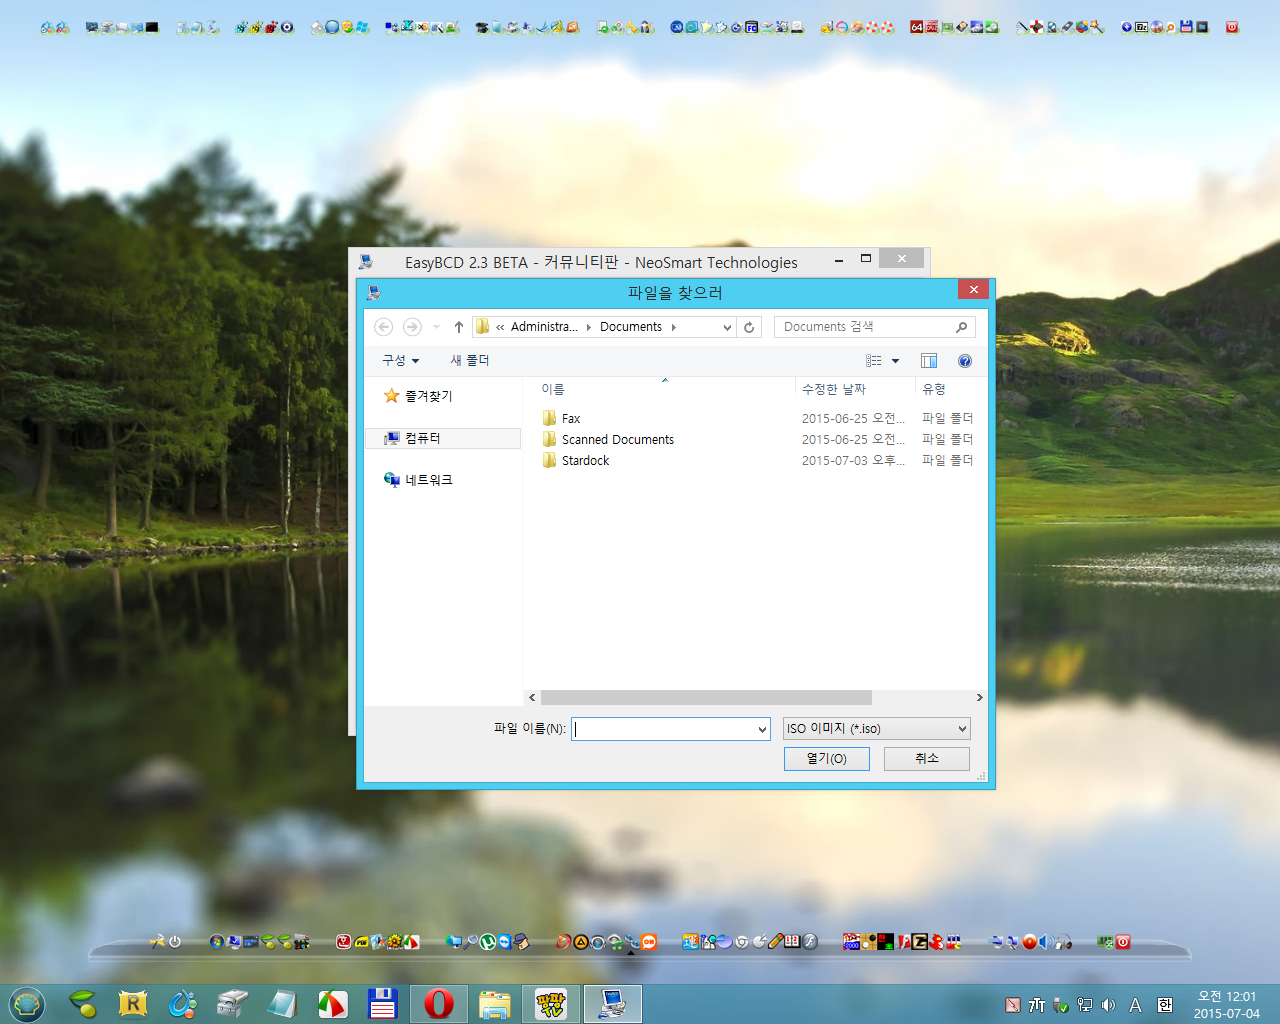Go back using the Back arrow
The height and width of the screenshot is (1024, 1280).
(x=384, y=327)
